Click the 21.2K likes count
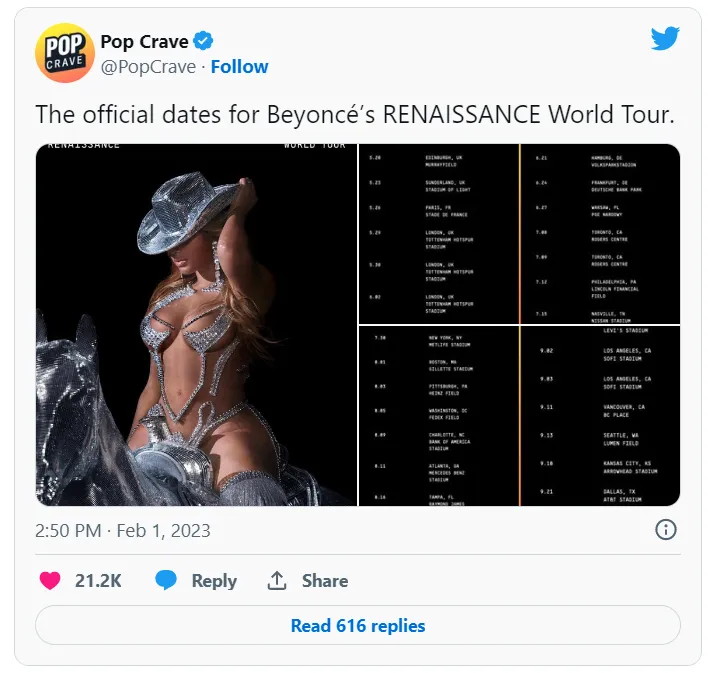This screenshot has height=673, width=709. click(98, 581)
